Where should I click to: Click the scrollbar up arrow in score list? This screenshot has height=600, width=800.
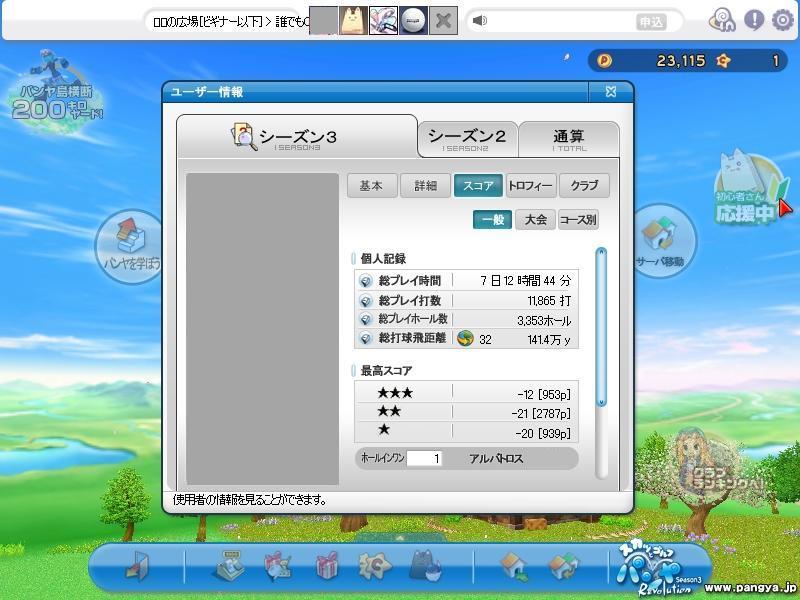(x=602, y=252)
